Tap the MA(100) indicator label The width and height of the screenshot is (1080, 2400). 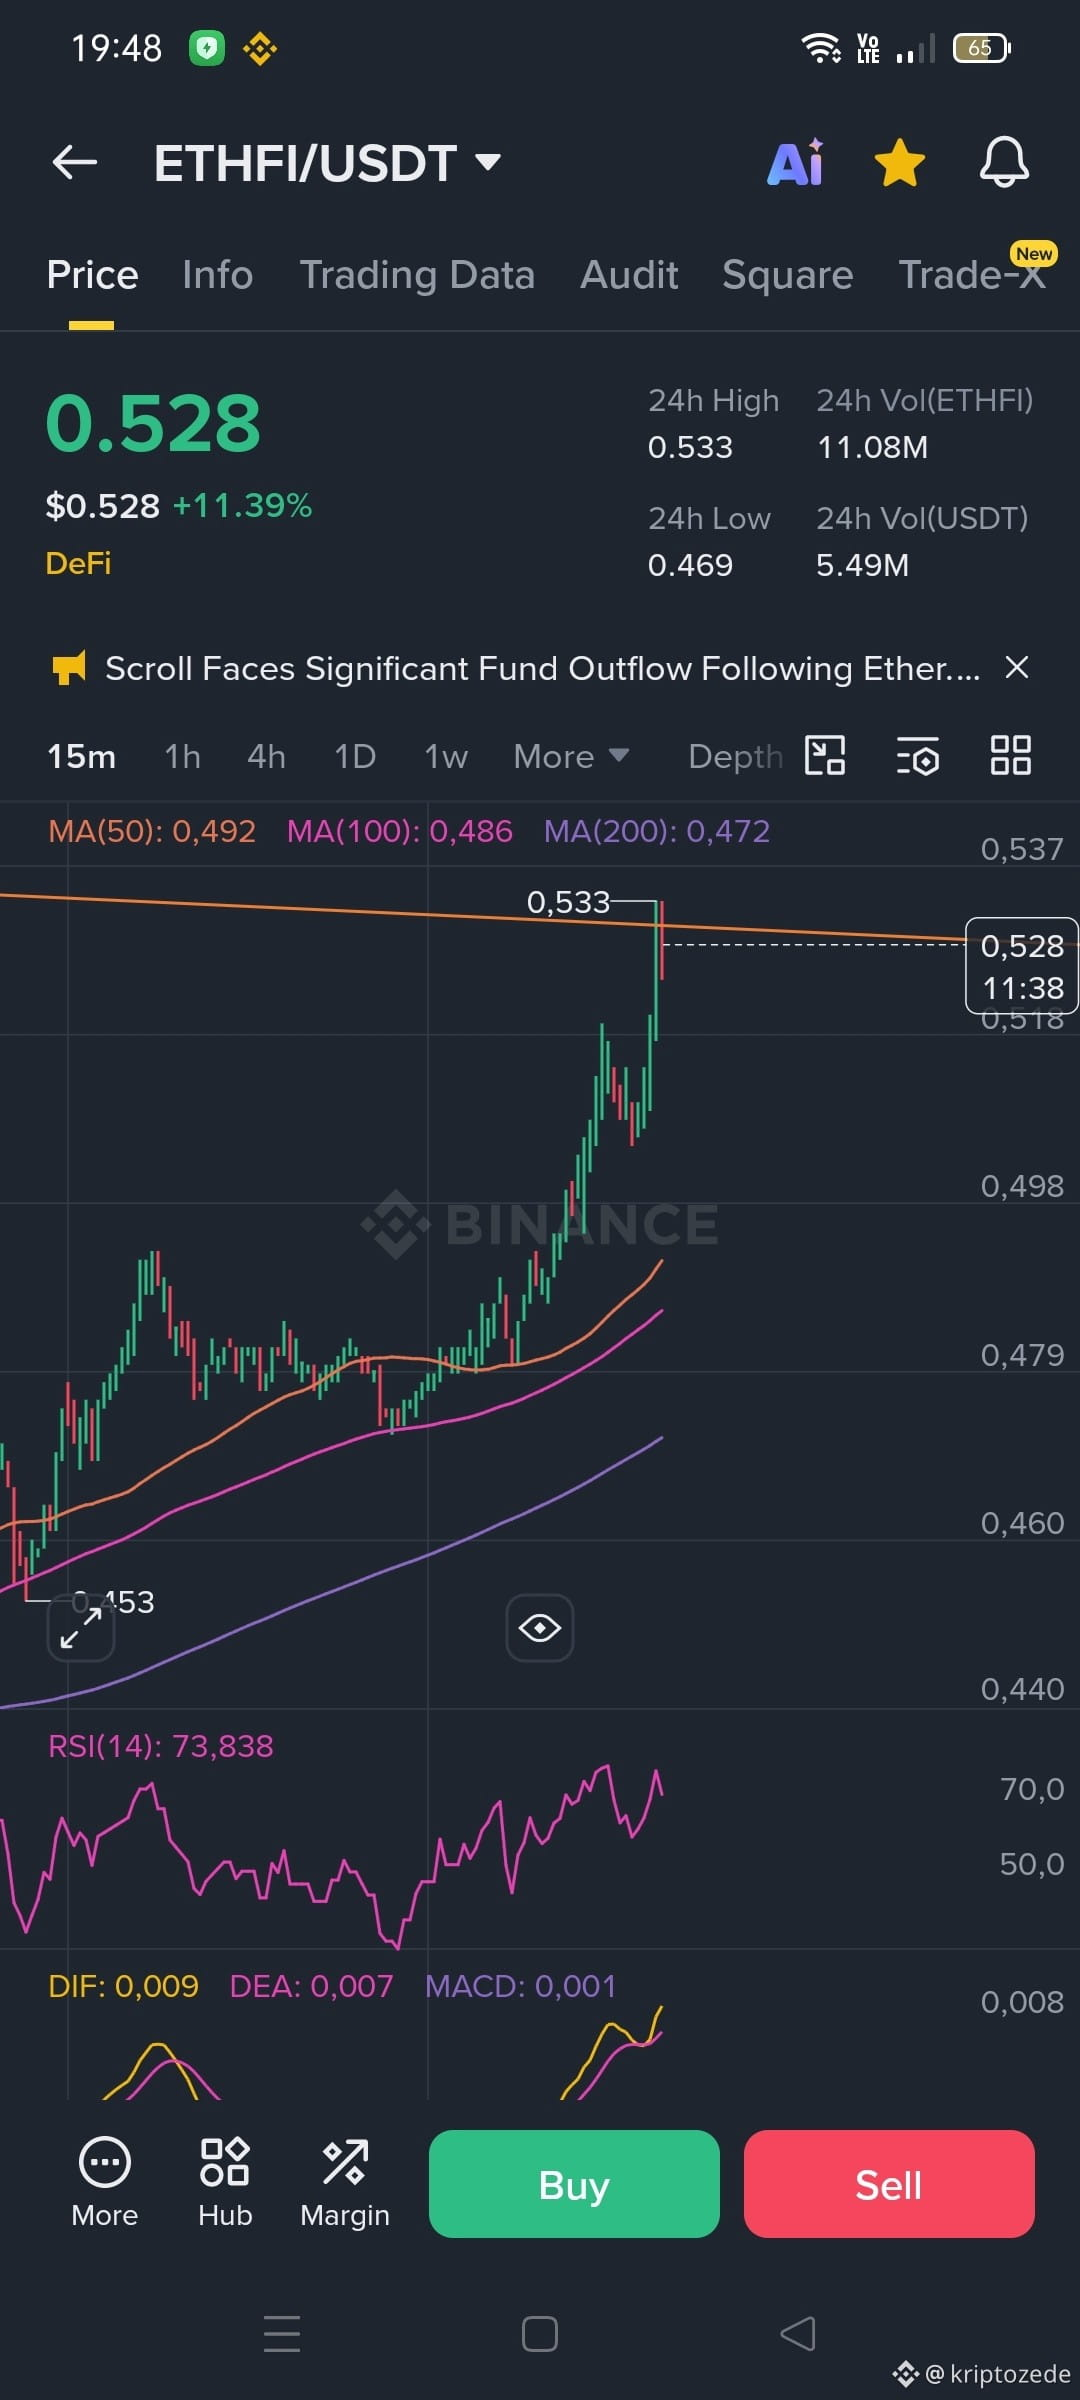[x=399, y=831]
